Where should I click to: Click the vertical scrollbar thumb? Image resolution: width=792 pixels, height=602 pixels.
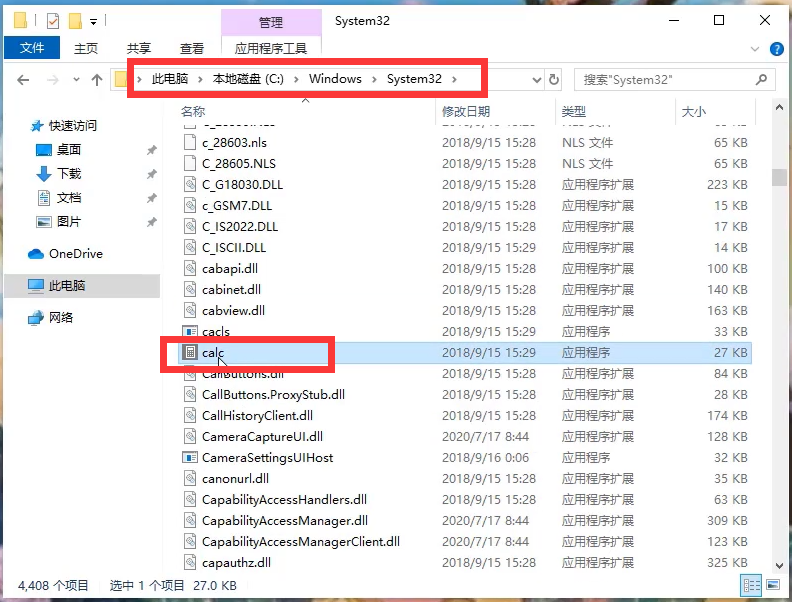click(x=779, y=177)
